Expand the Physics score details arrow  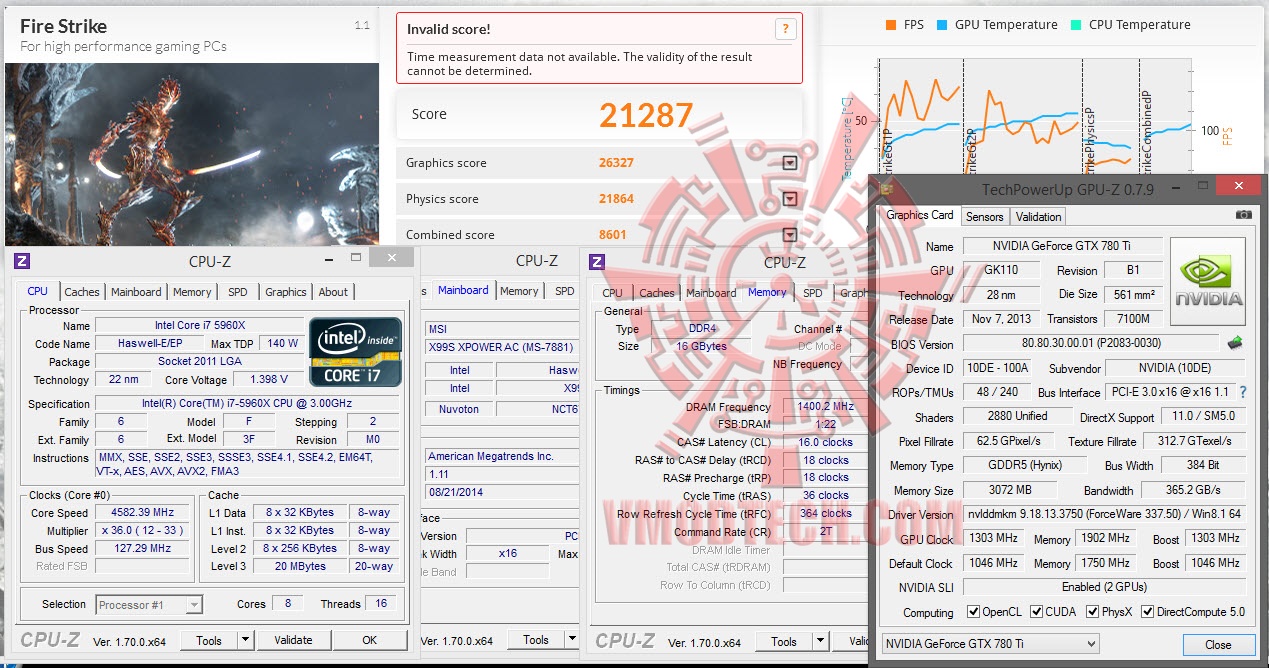789,199
